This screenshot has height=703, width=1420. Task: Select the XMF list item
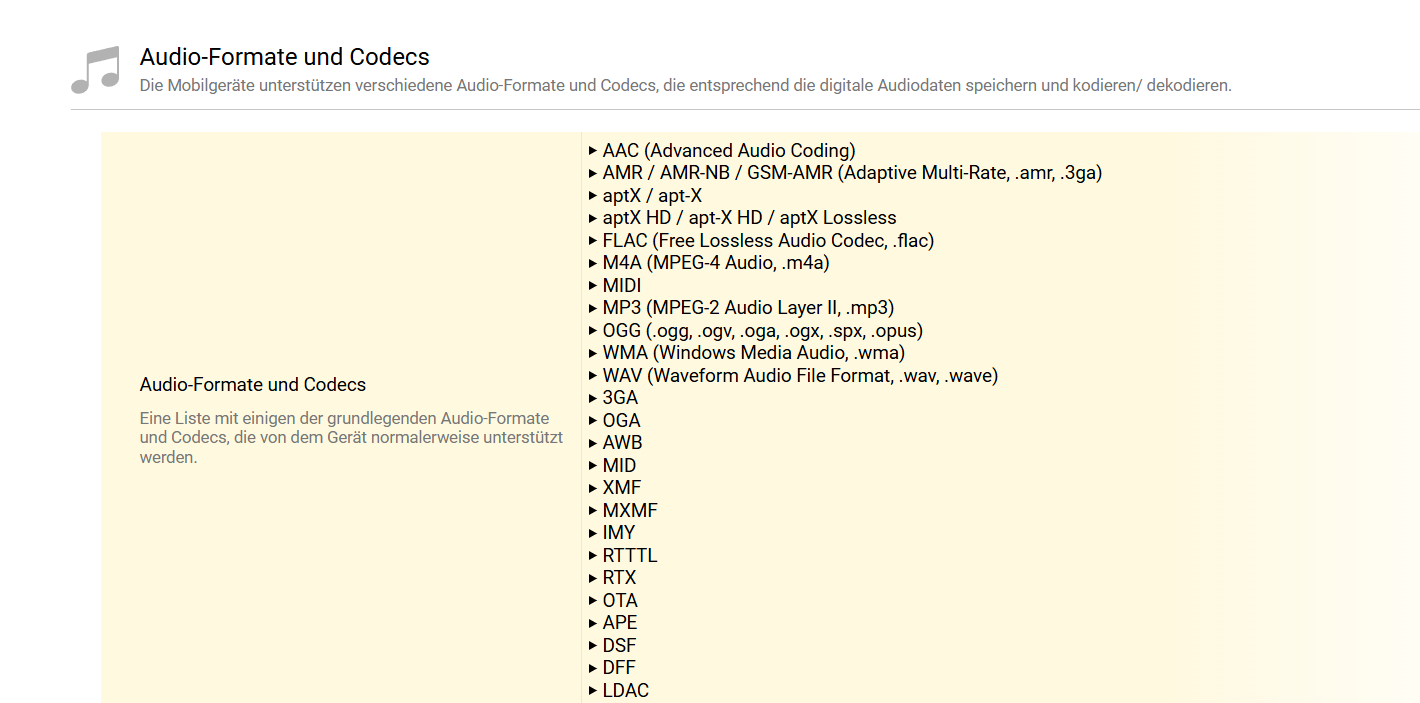(x=616, y=488)
